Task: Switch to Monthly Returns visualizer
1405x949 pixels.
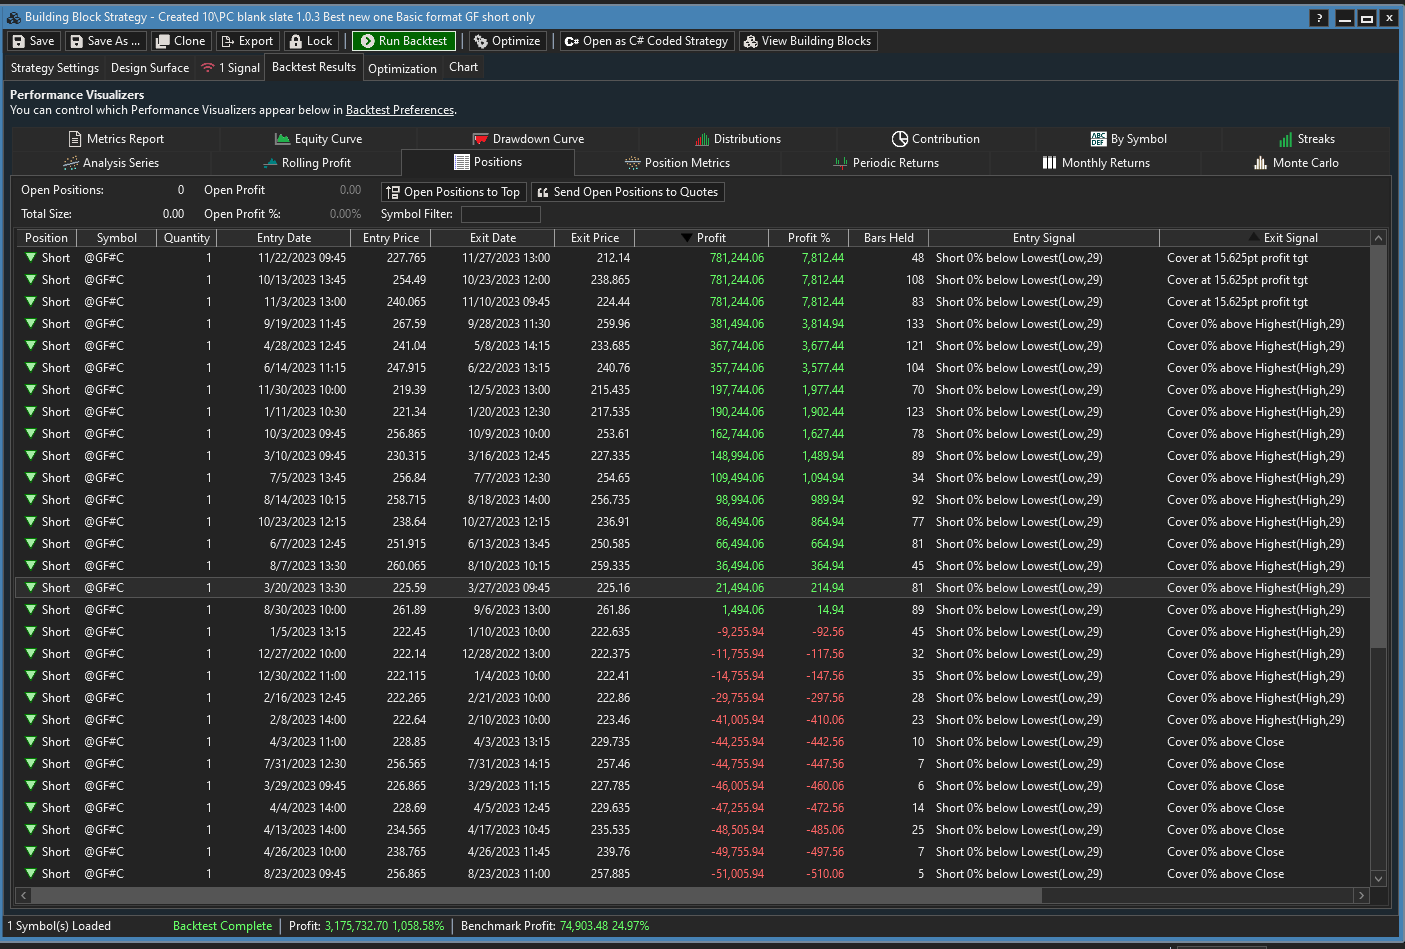Action: pos(1096,163)
